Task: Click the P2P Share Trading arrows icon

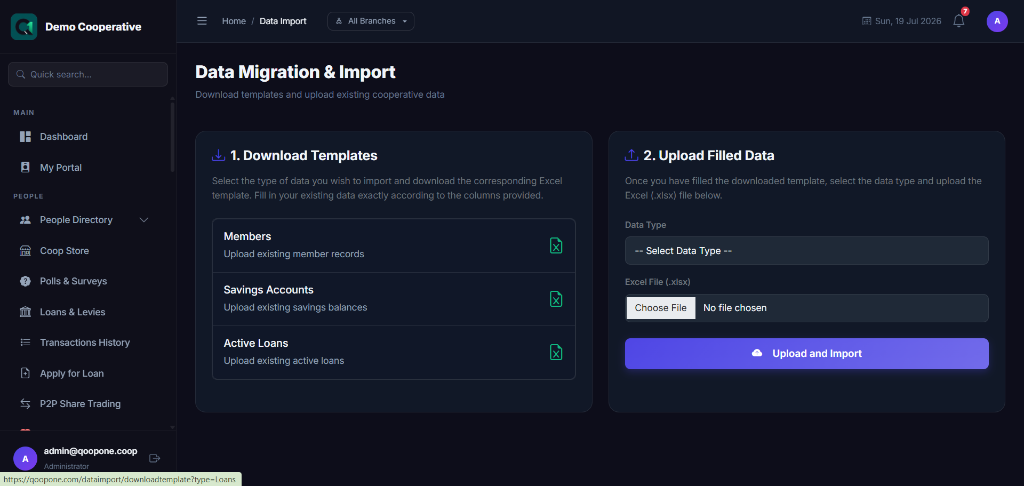Action: 25,404
